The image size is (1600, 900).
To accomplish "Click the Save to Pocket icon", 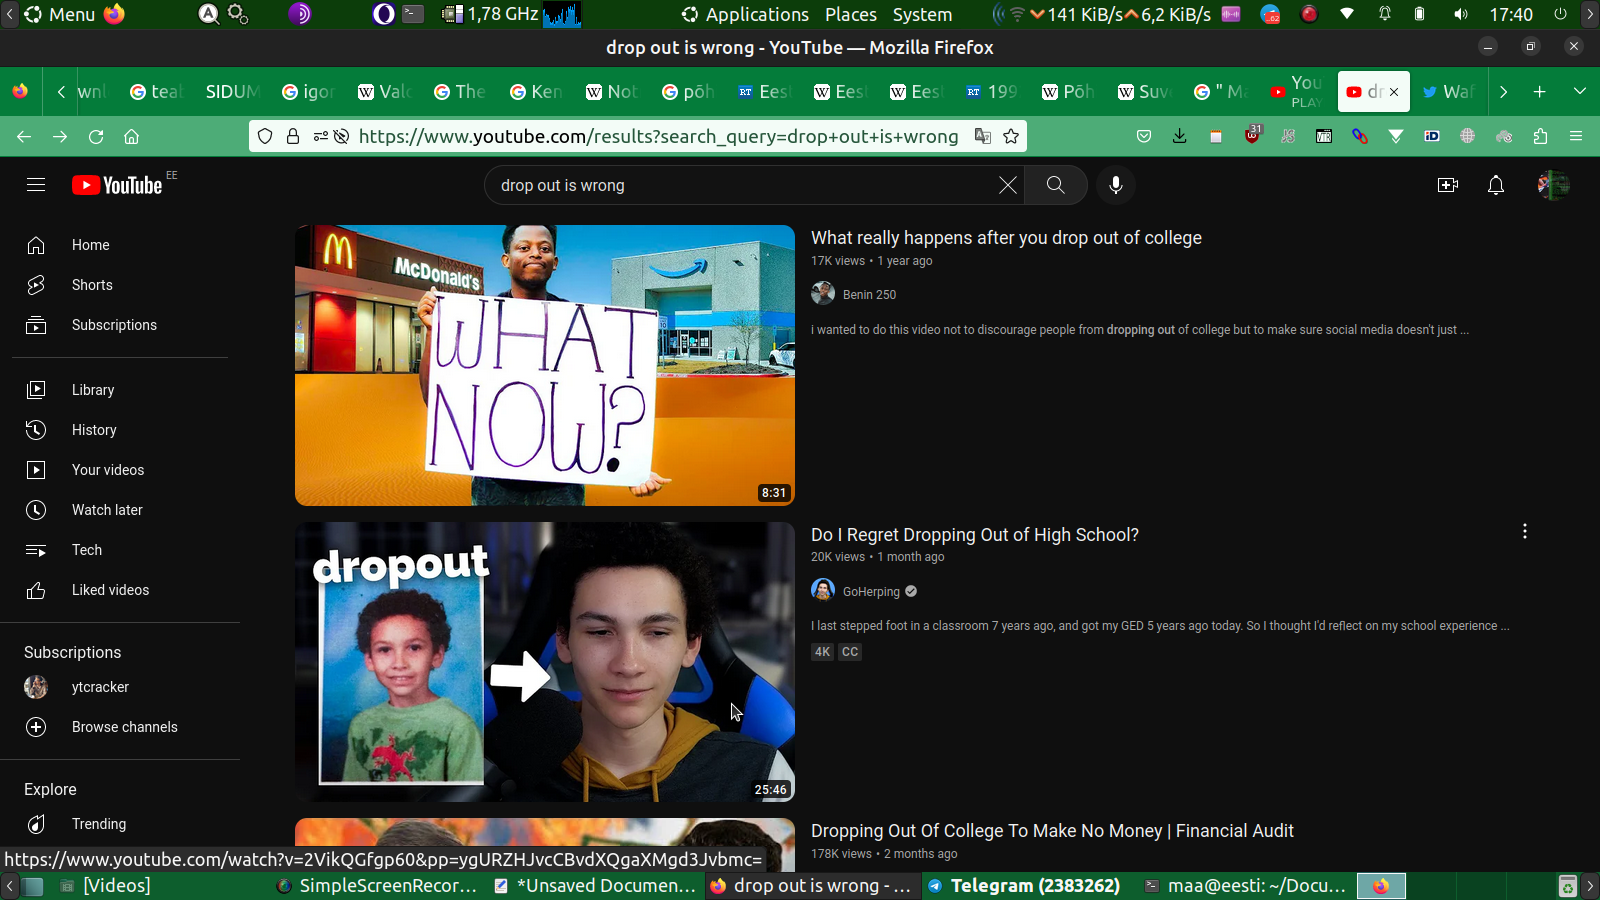I will [1144, 136].
